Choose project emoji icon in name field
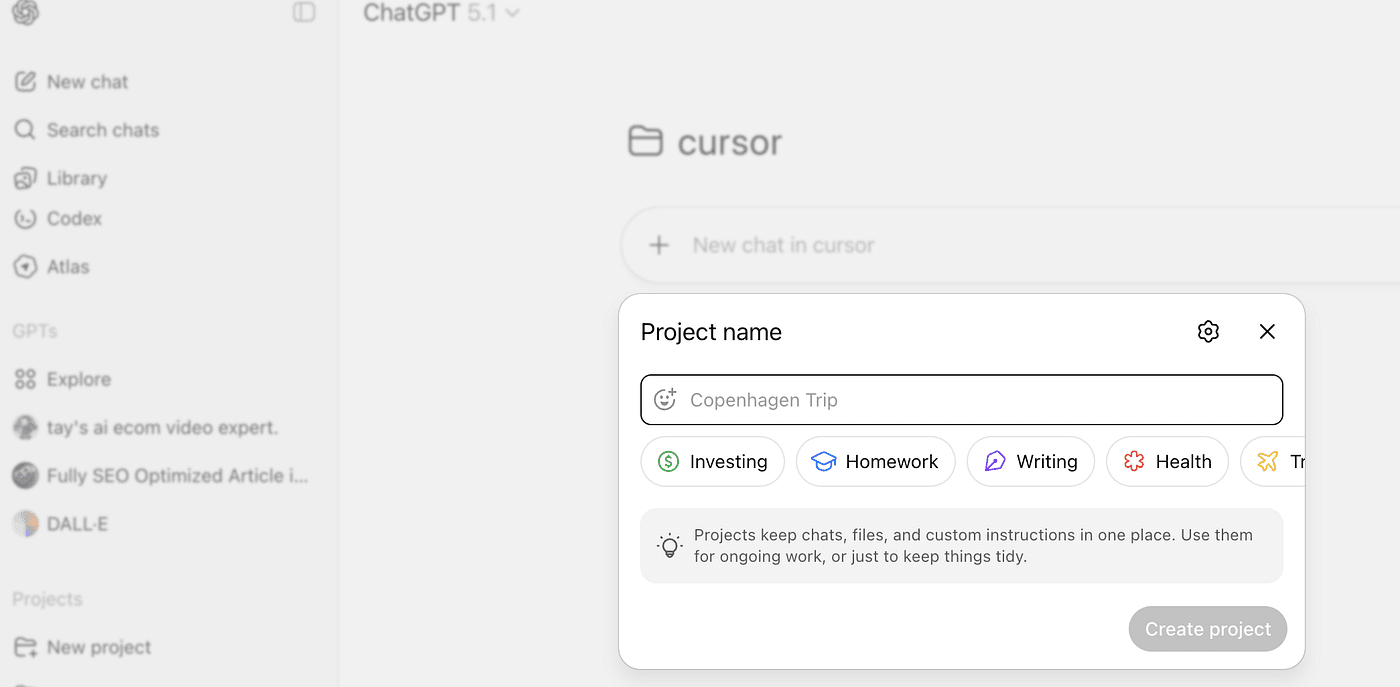This screenshot has width=1400, height=687. [x=665, y=400]
